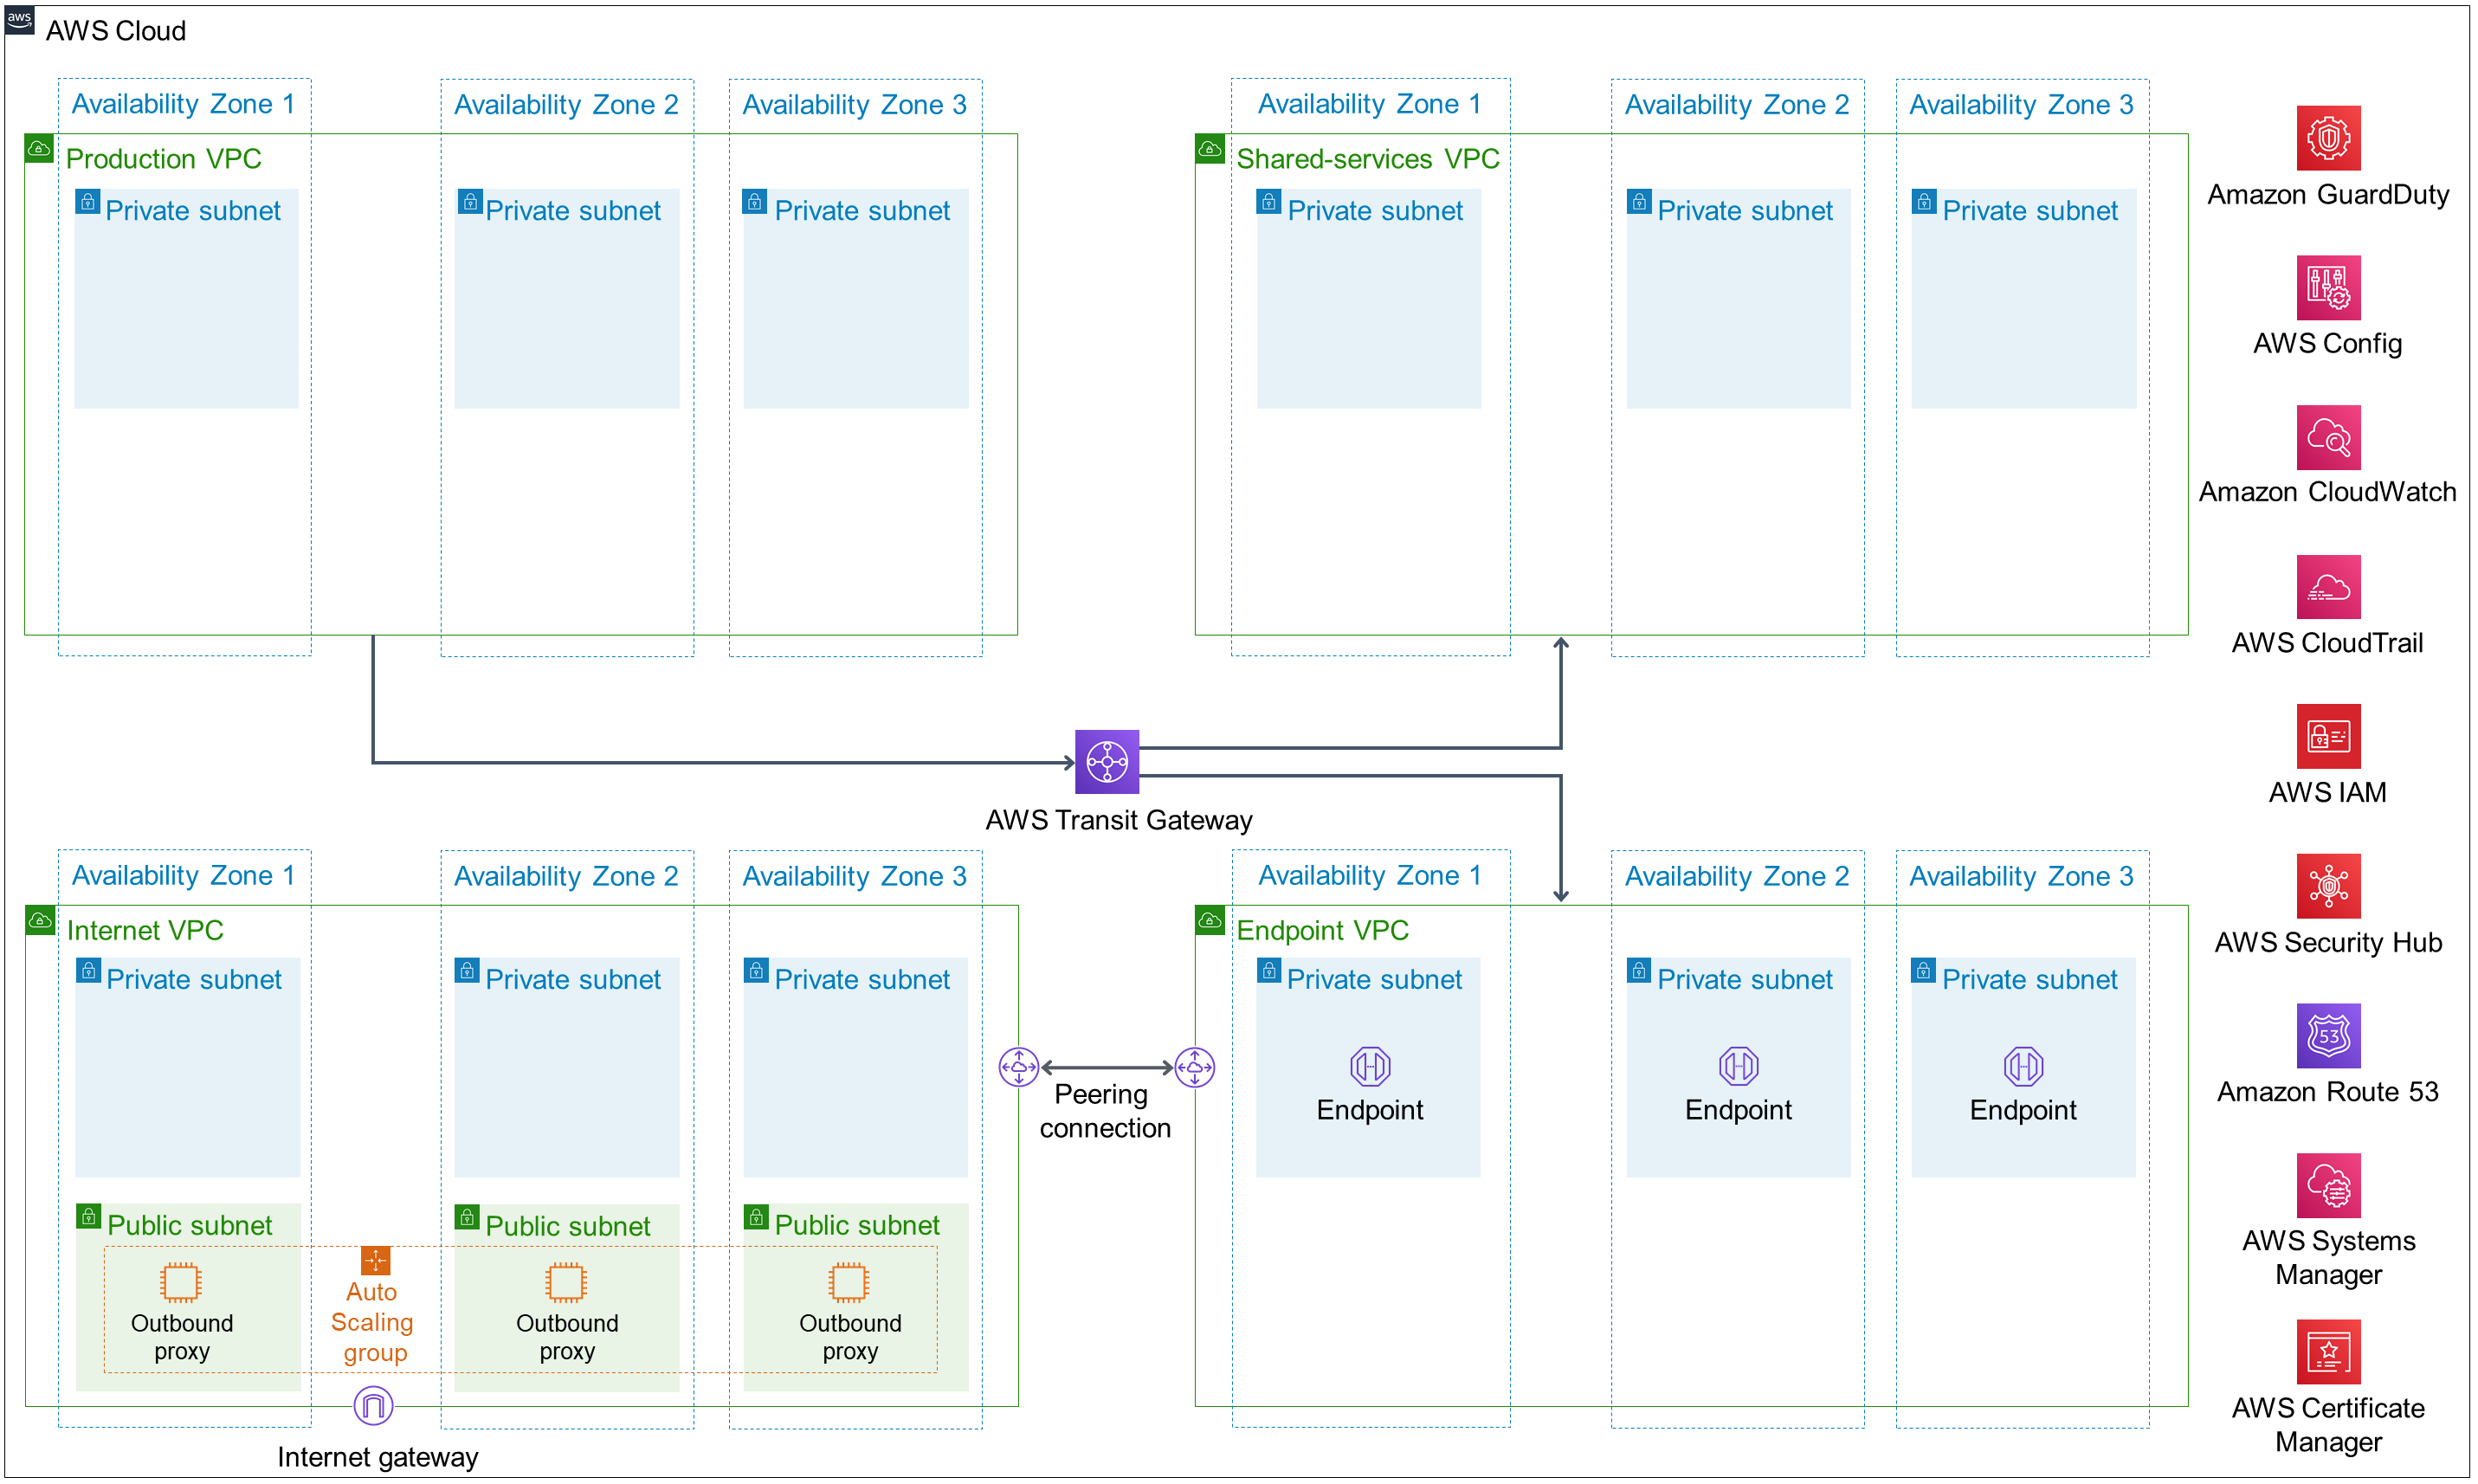Click the 'AWS Transit Gateway' label
2478x1484 pixels.
click(x=1119, y=821)
